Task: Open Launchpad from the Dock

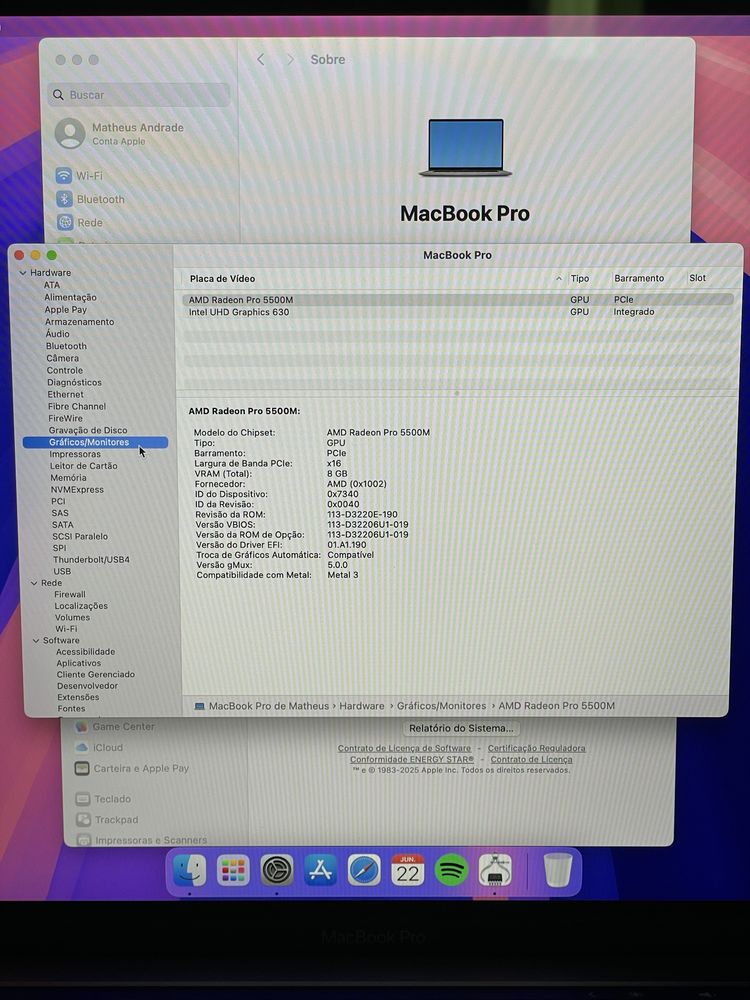Action: [x=233, y=870]
